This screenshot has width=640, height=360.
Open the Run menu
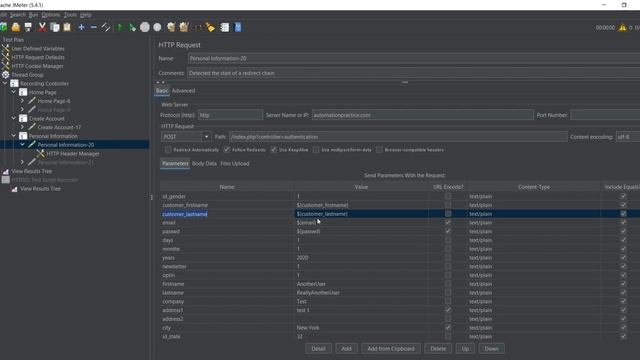(33, 15)
